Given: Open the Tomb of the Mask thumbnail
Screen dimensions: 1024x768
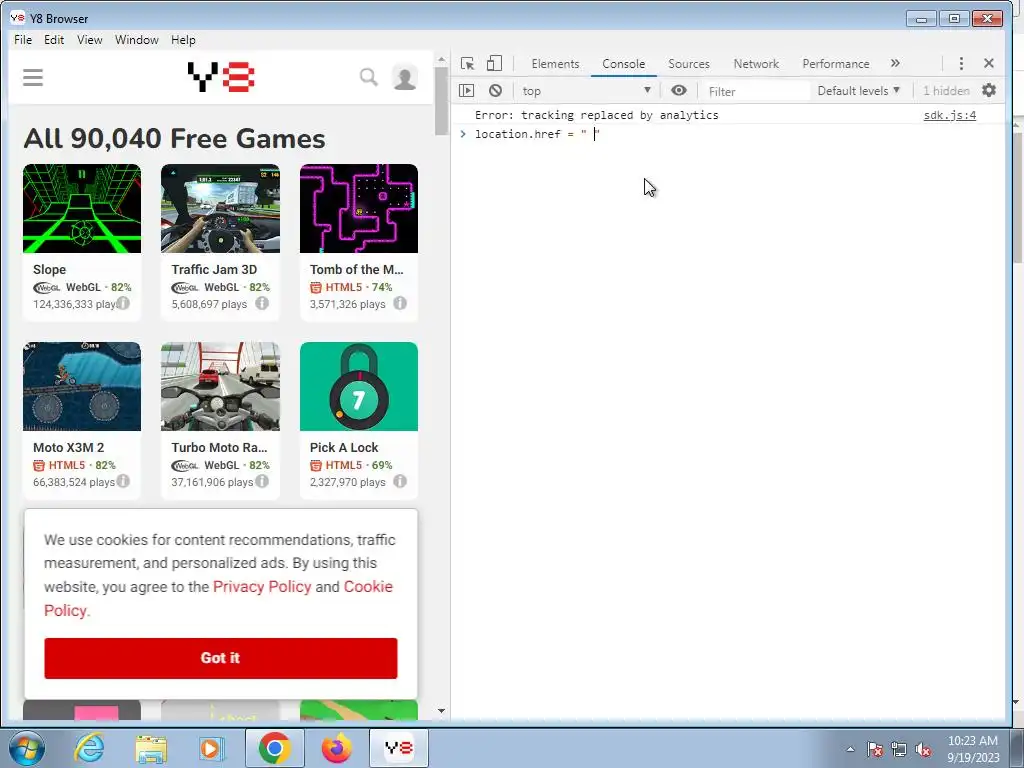Looking at the screenshot, I should (359, 208).
